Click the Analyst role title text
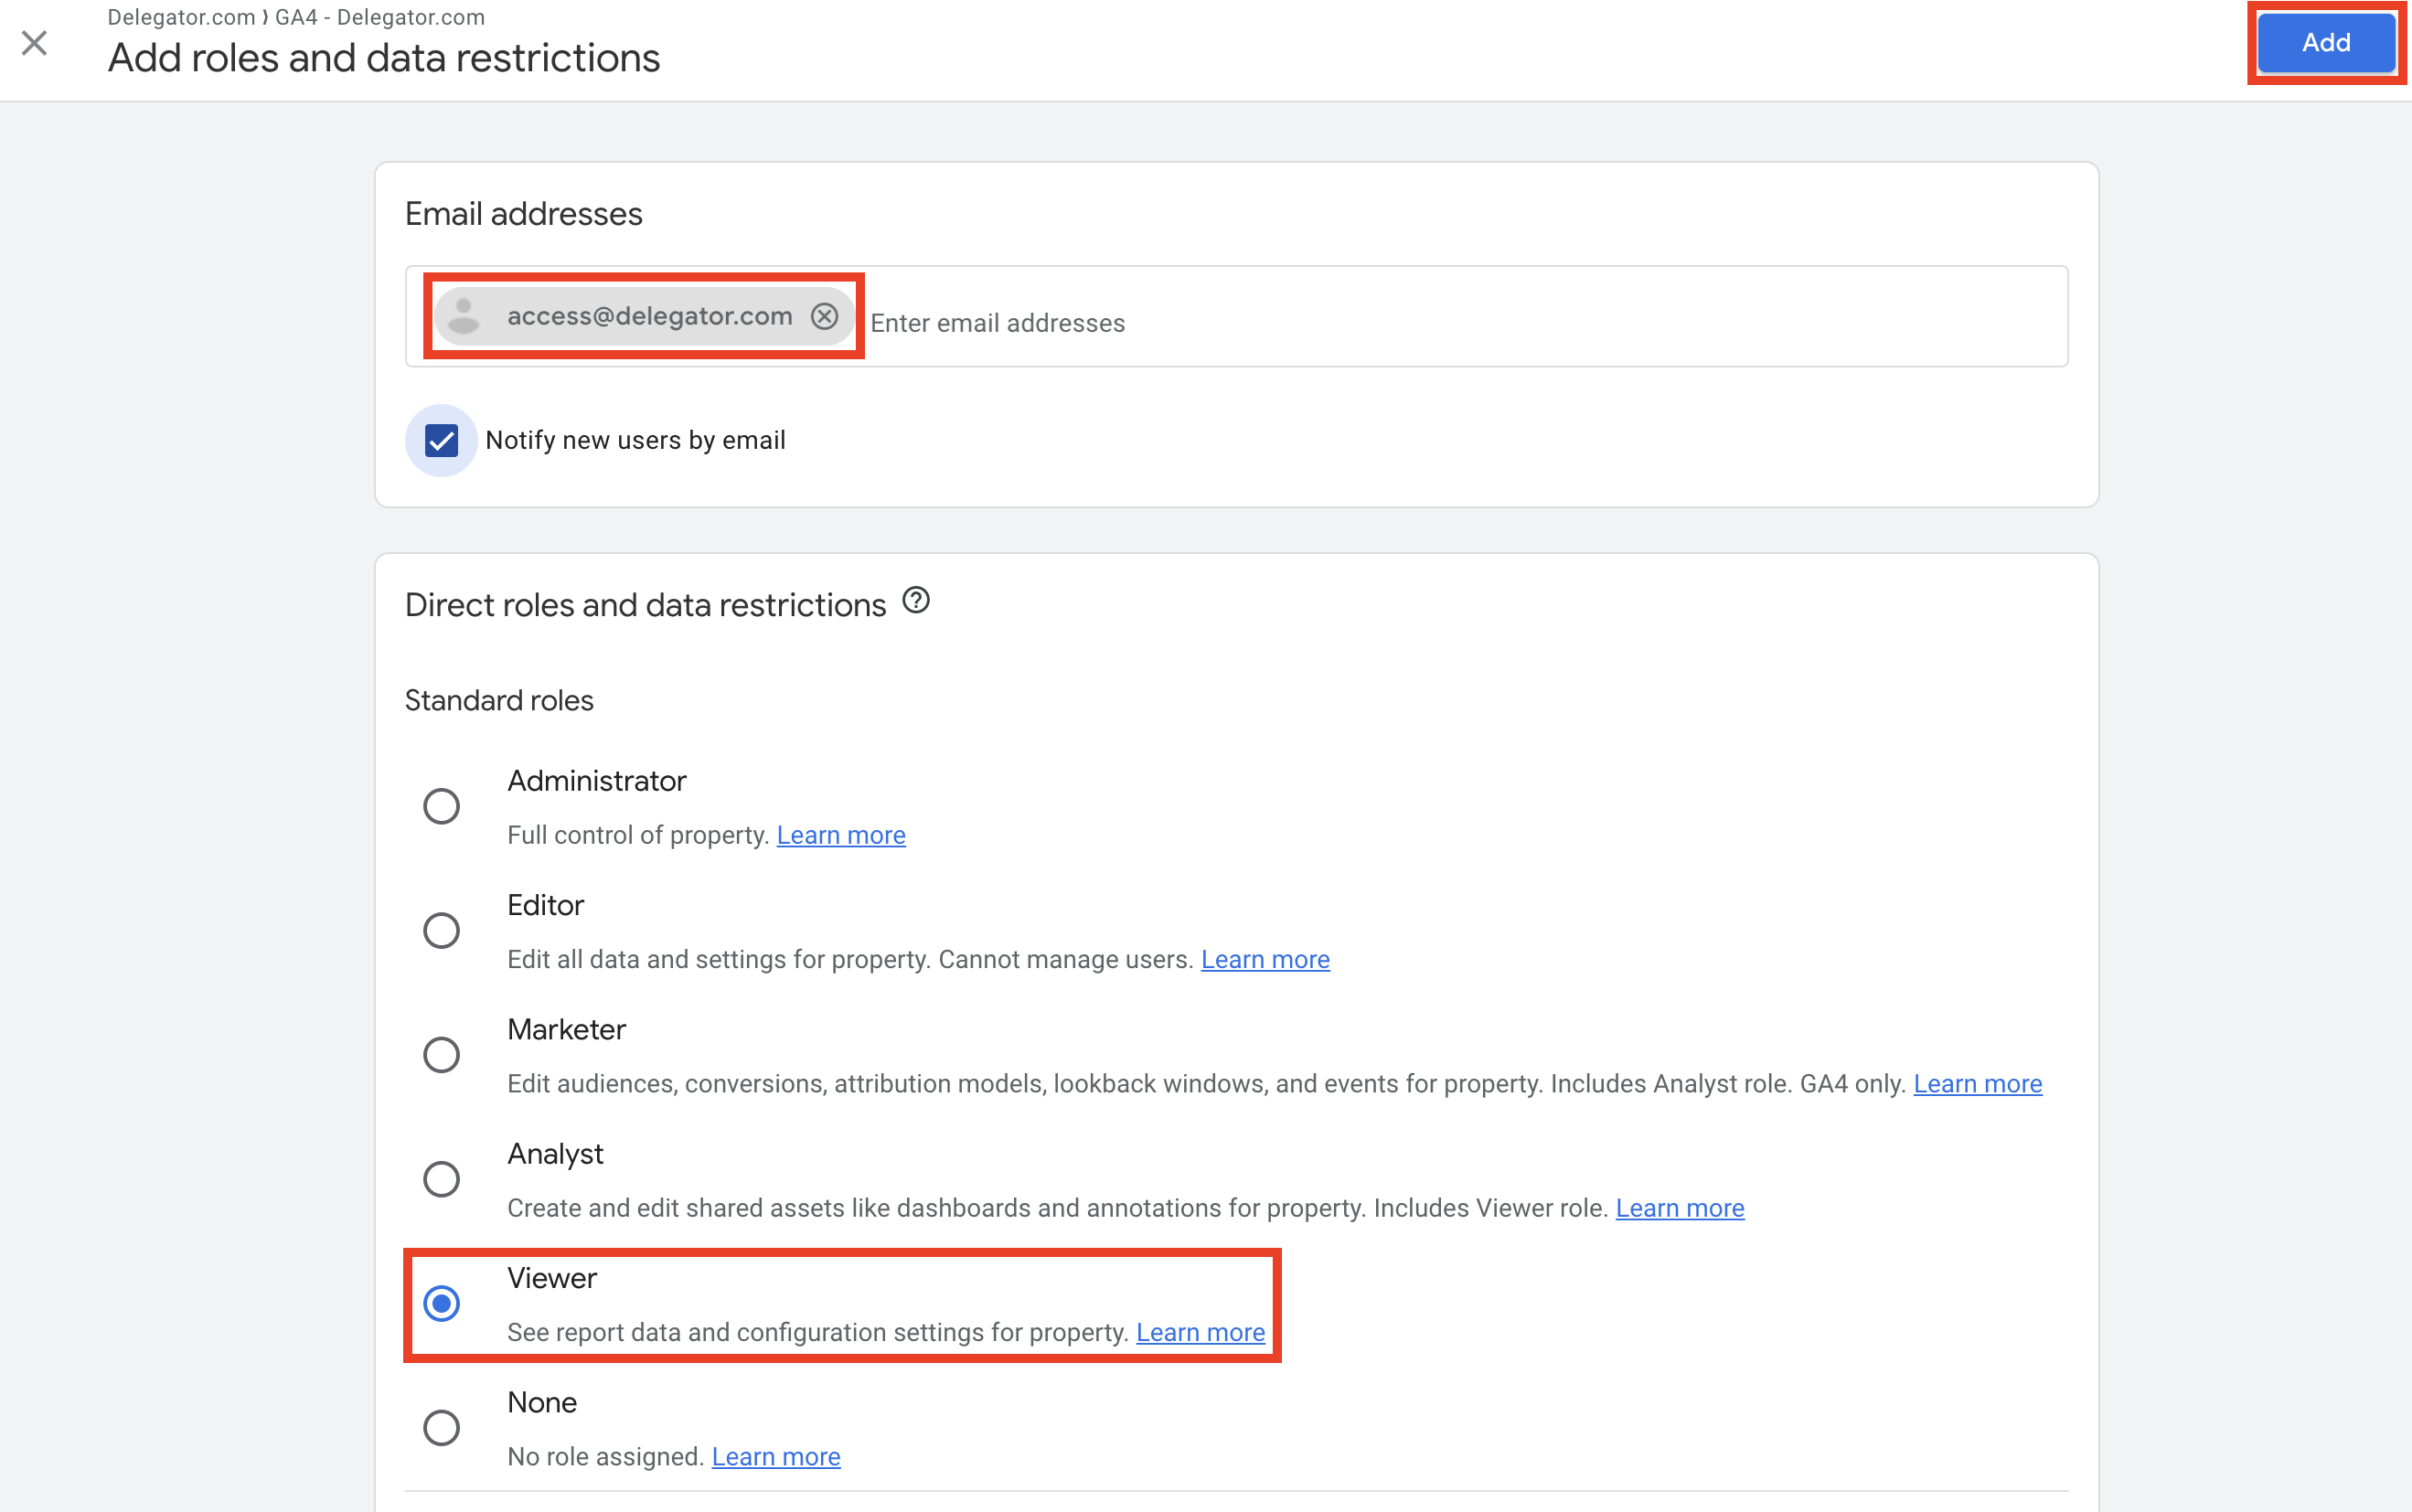This screenshot has height=1512, width=2412. pos(555,1154)
